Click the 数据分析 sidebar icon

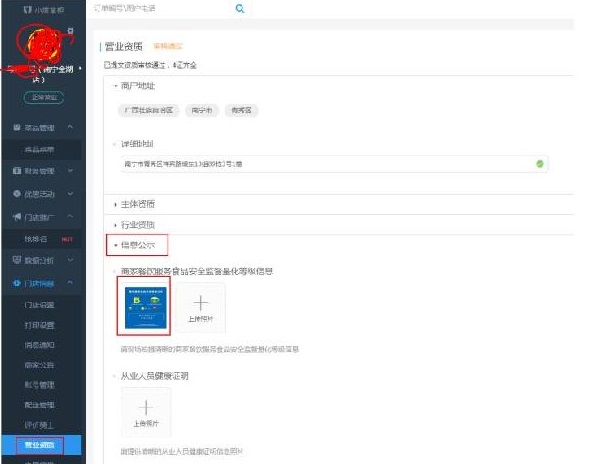click(x=16, y=260)
